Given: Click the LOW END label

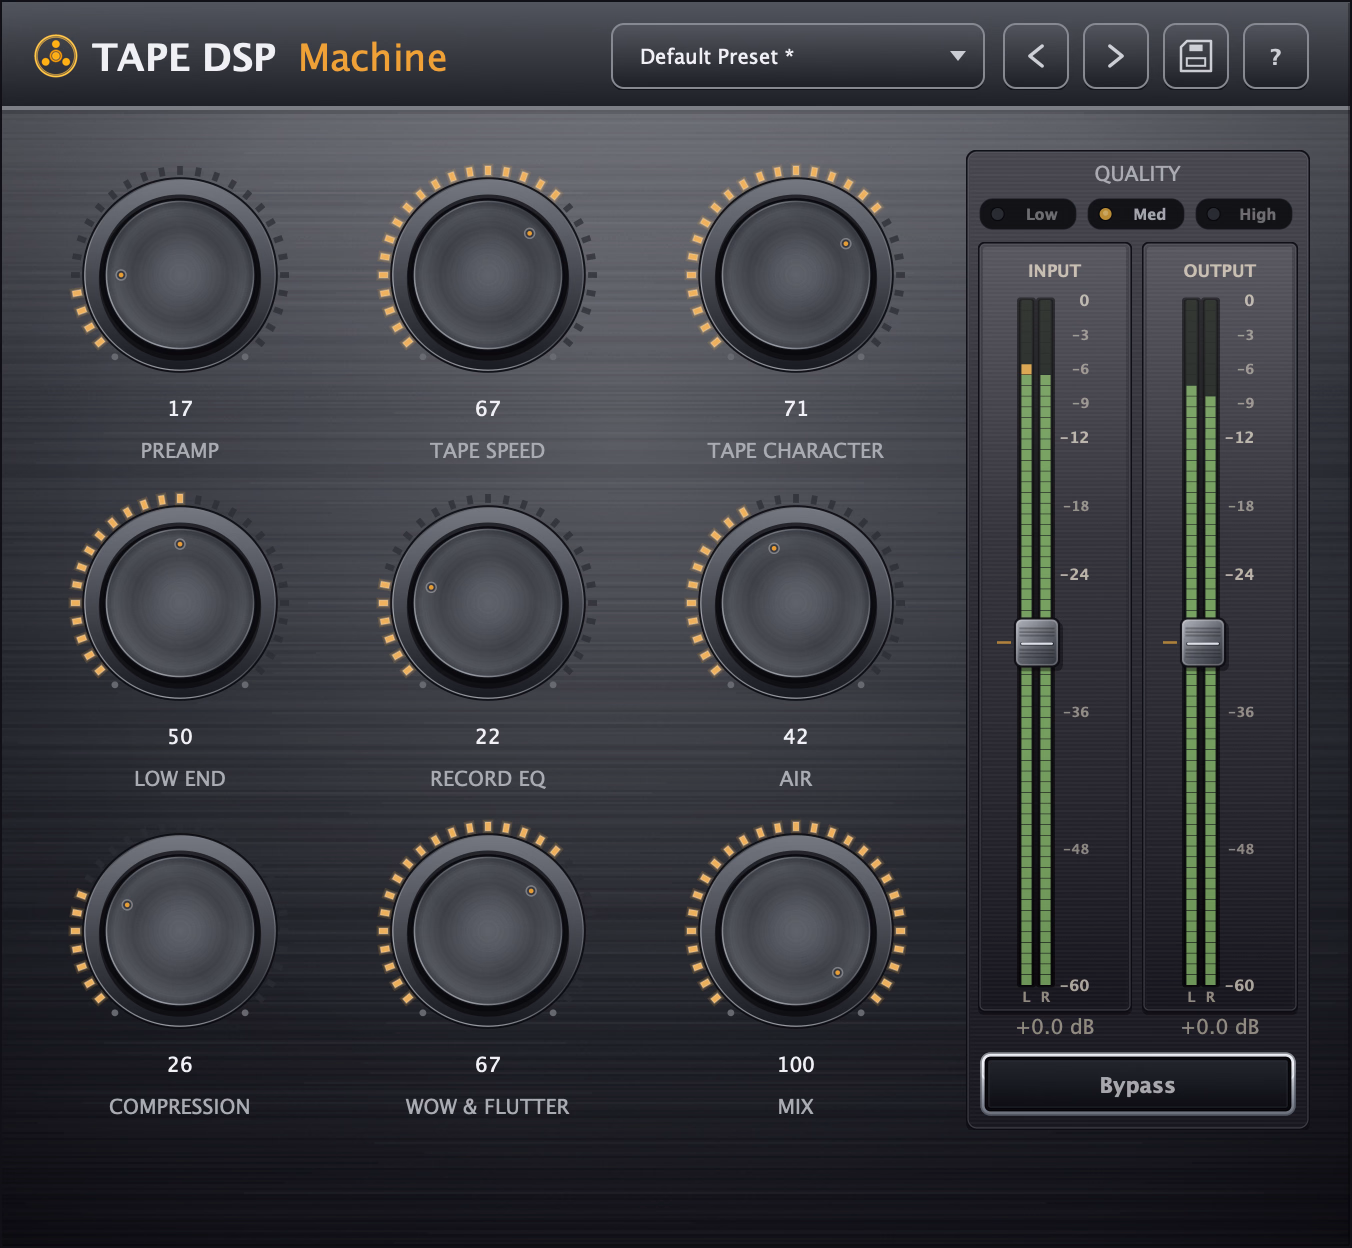Looking at the screenshot, I should (180, 779).
